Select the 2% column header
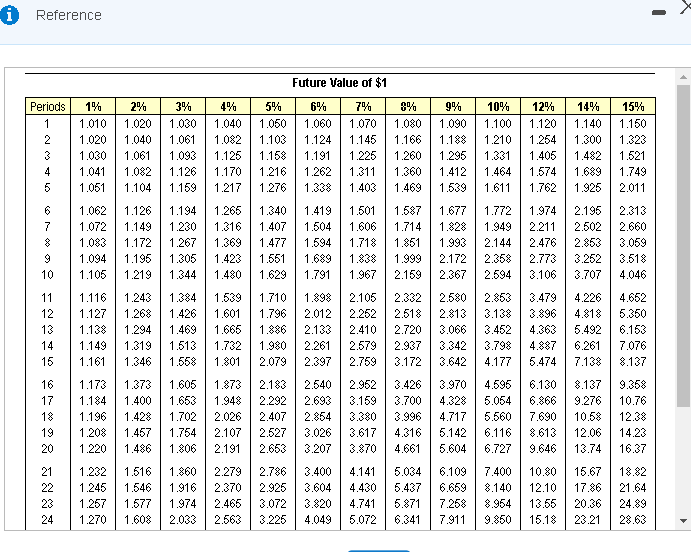Viewport: 691px width, 552px height. tap(138, 107)
